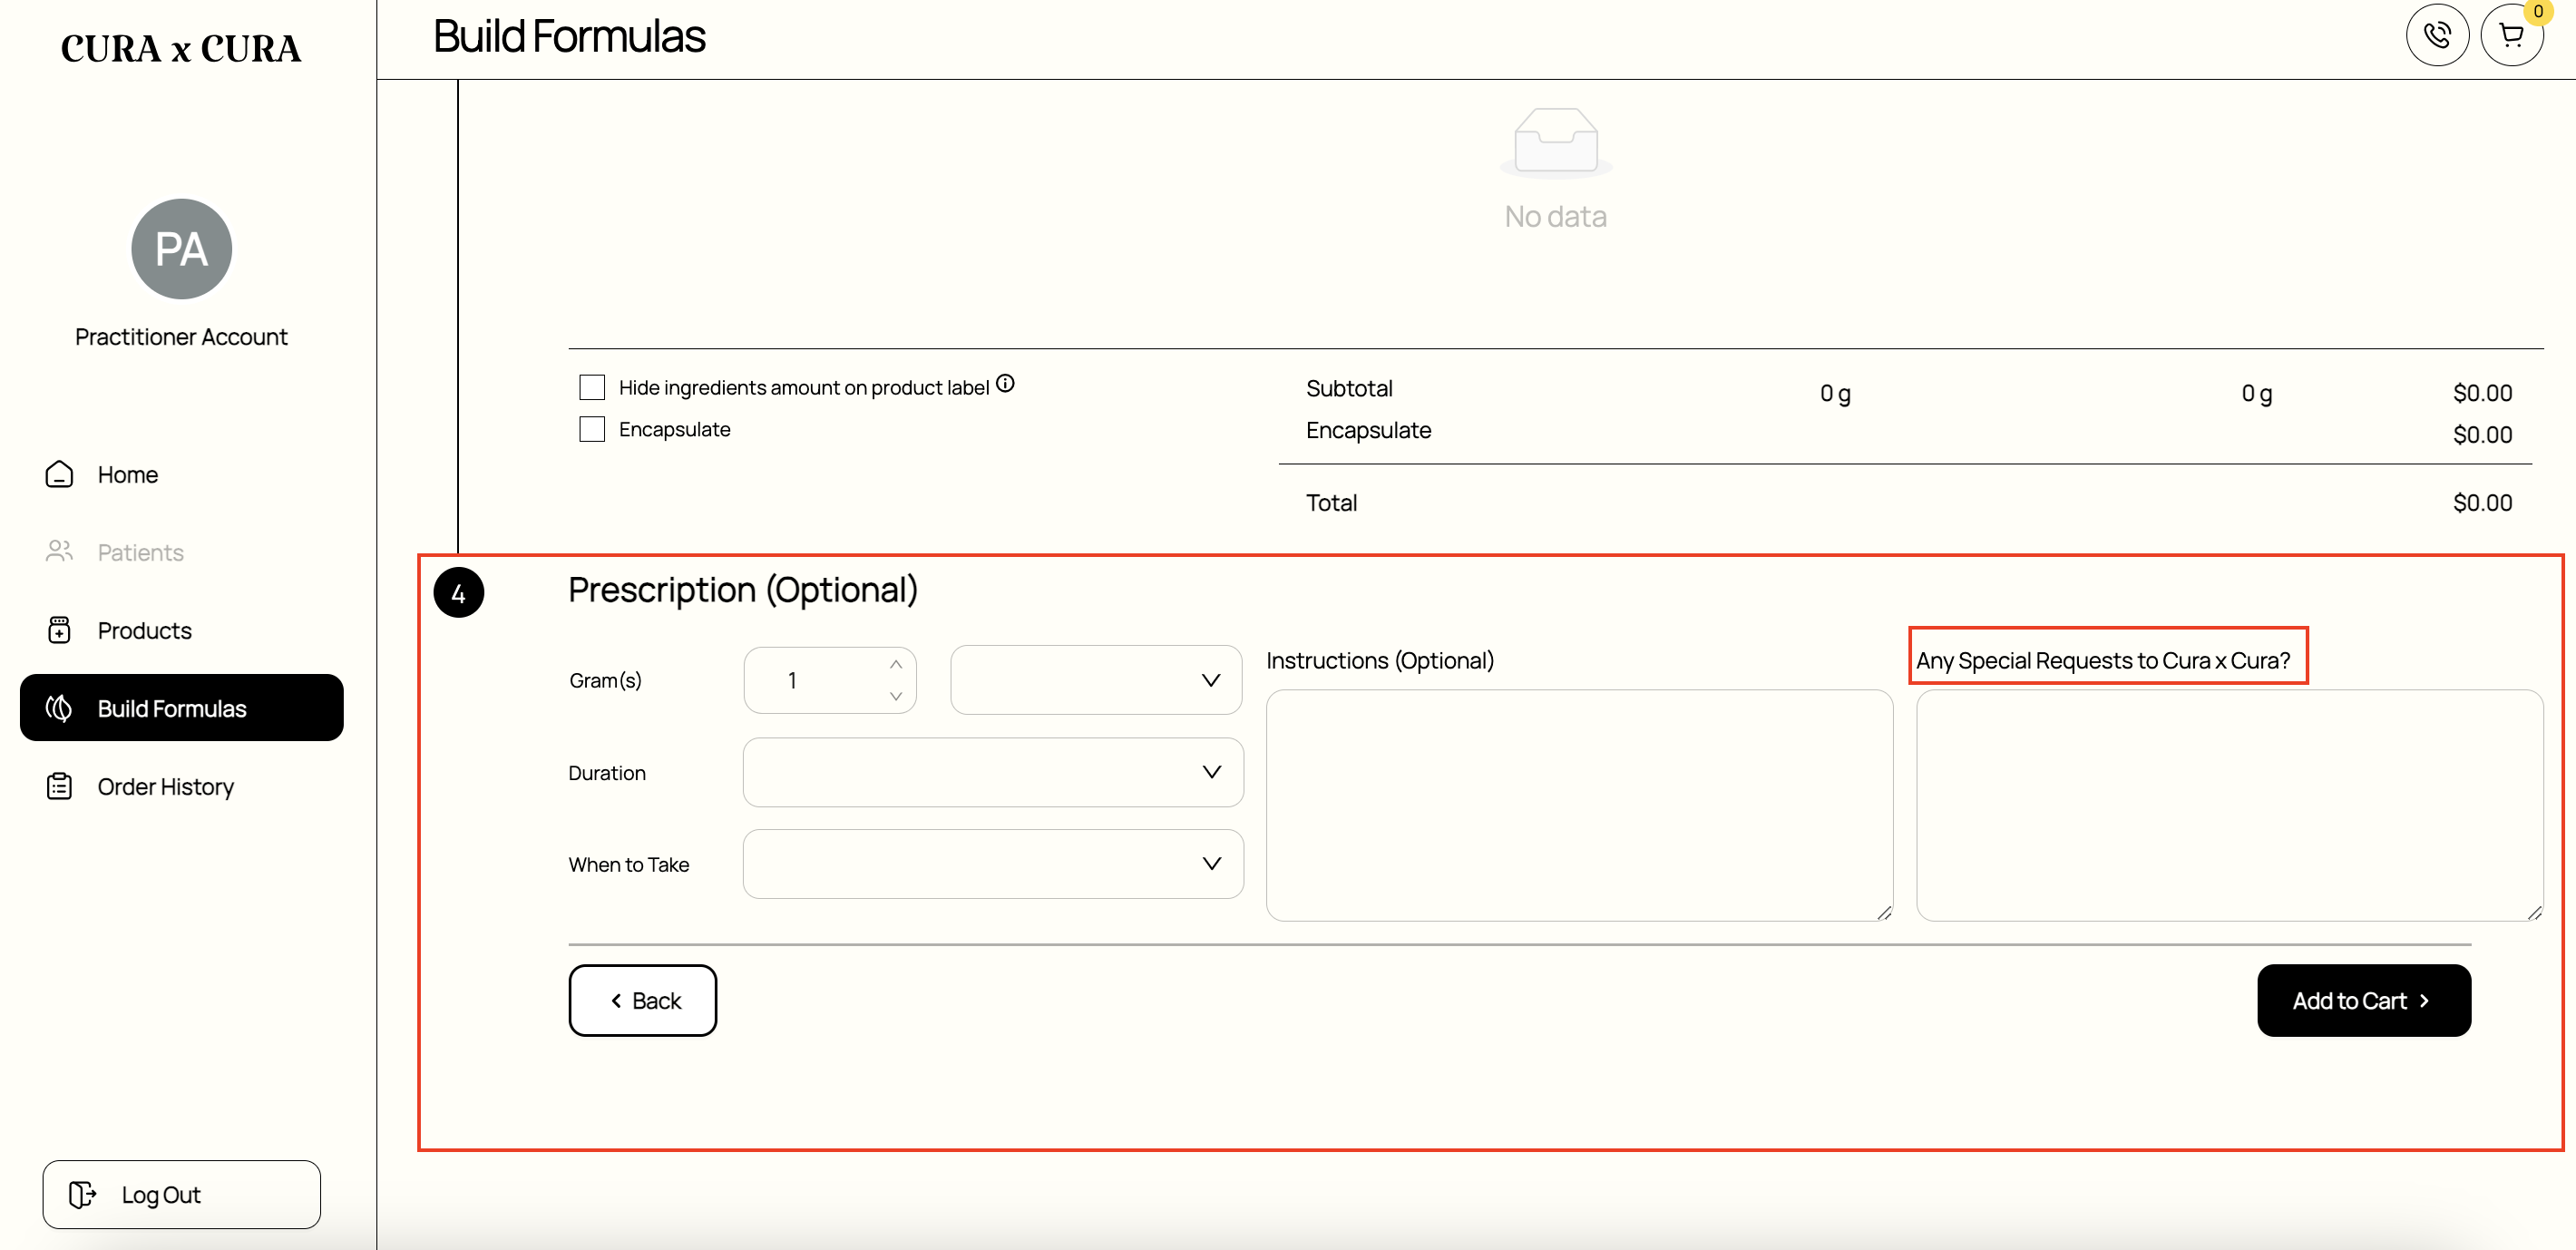This screenshot has height=1250, width=2576.
Task: Expand the Duration dropdown
Action: (993, 772)
